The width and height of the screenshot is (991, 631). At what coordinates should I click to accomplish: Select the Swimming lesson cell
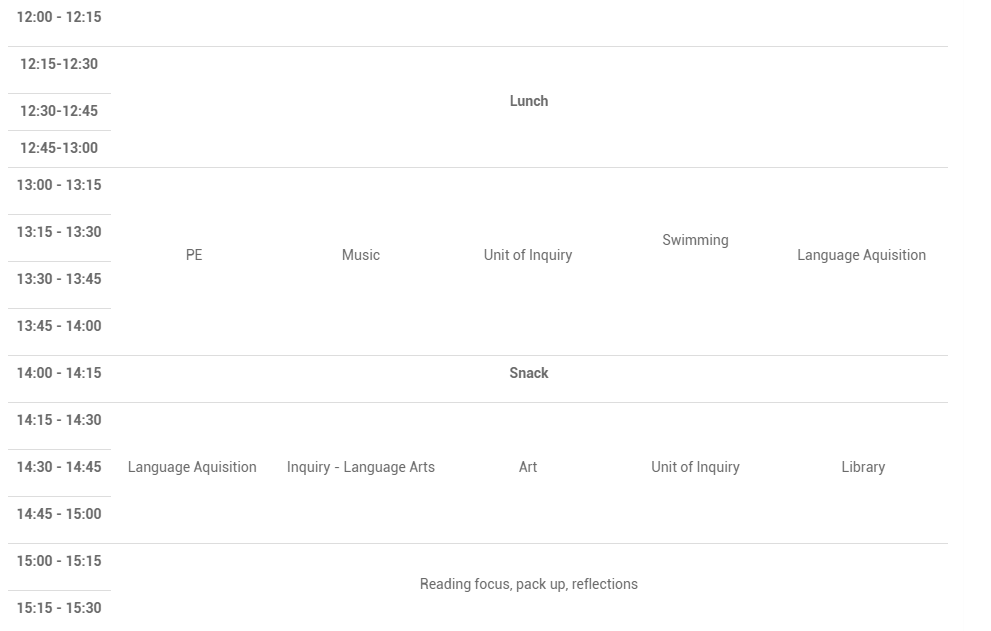click(x=695, y=240)
